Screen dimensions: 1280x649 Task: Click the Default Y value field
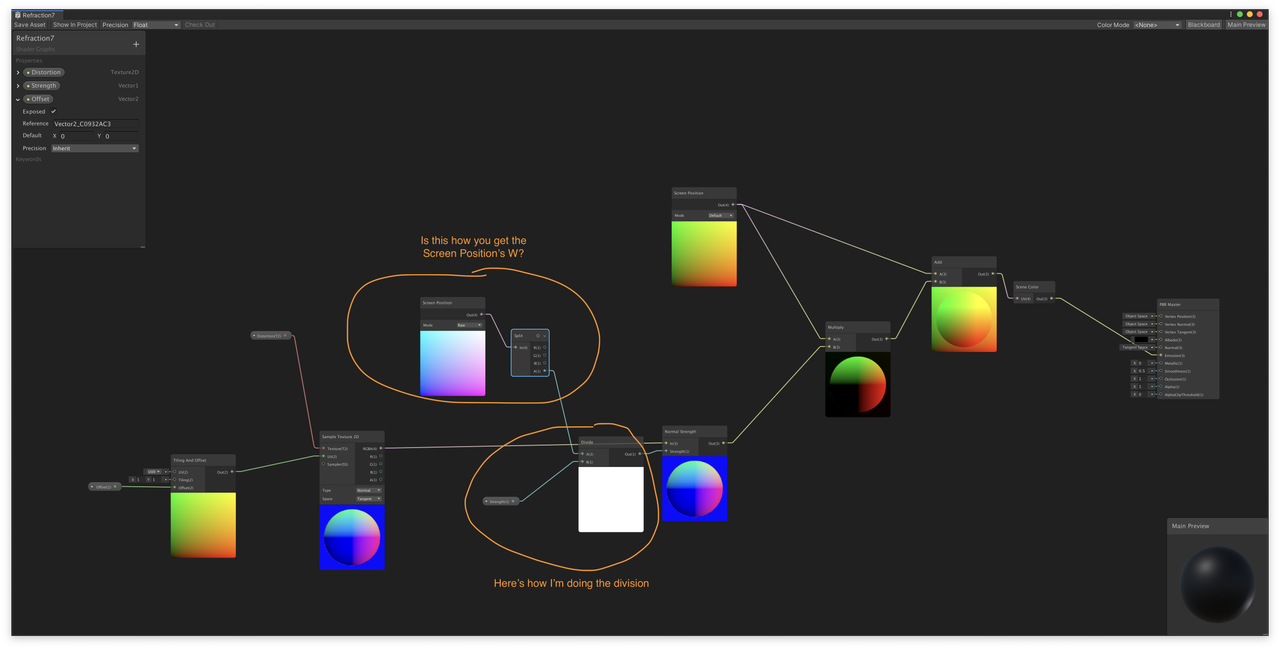121,136
